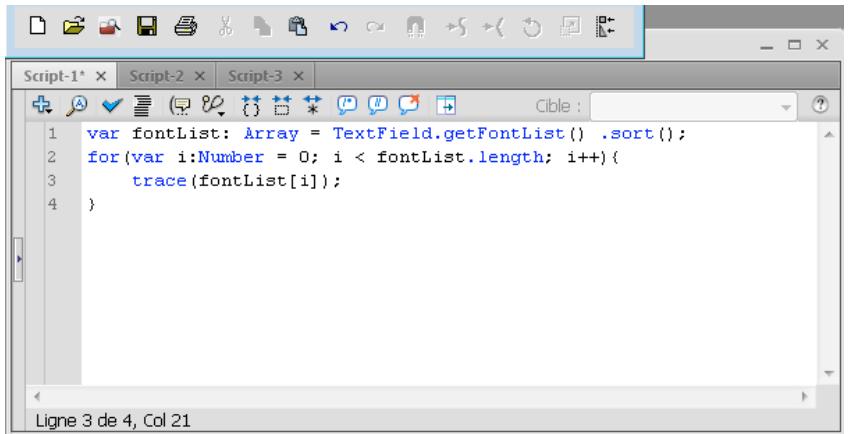The height and width of the screenshot is (434, 848).
Task: Check syntax with the blue checkmark icon
Action: 112,106
